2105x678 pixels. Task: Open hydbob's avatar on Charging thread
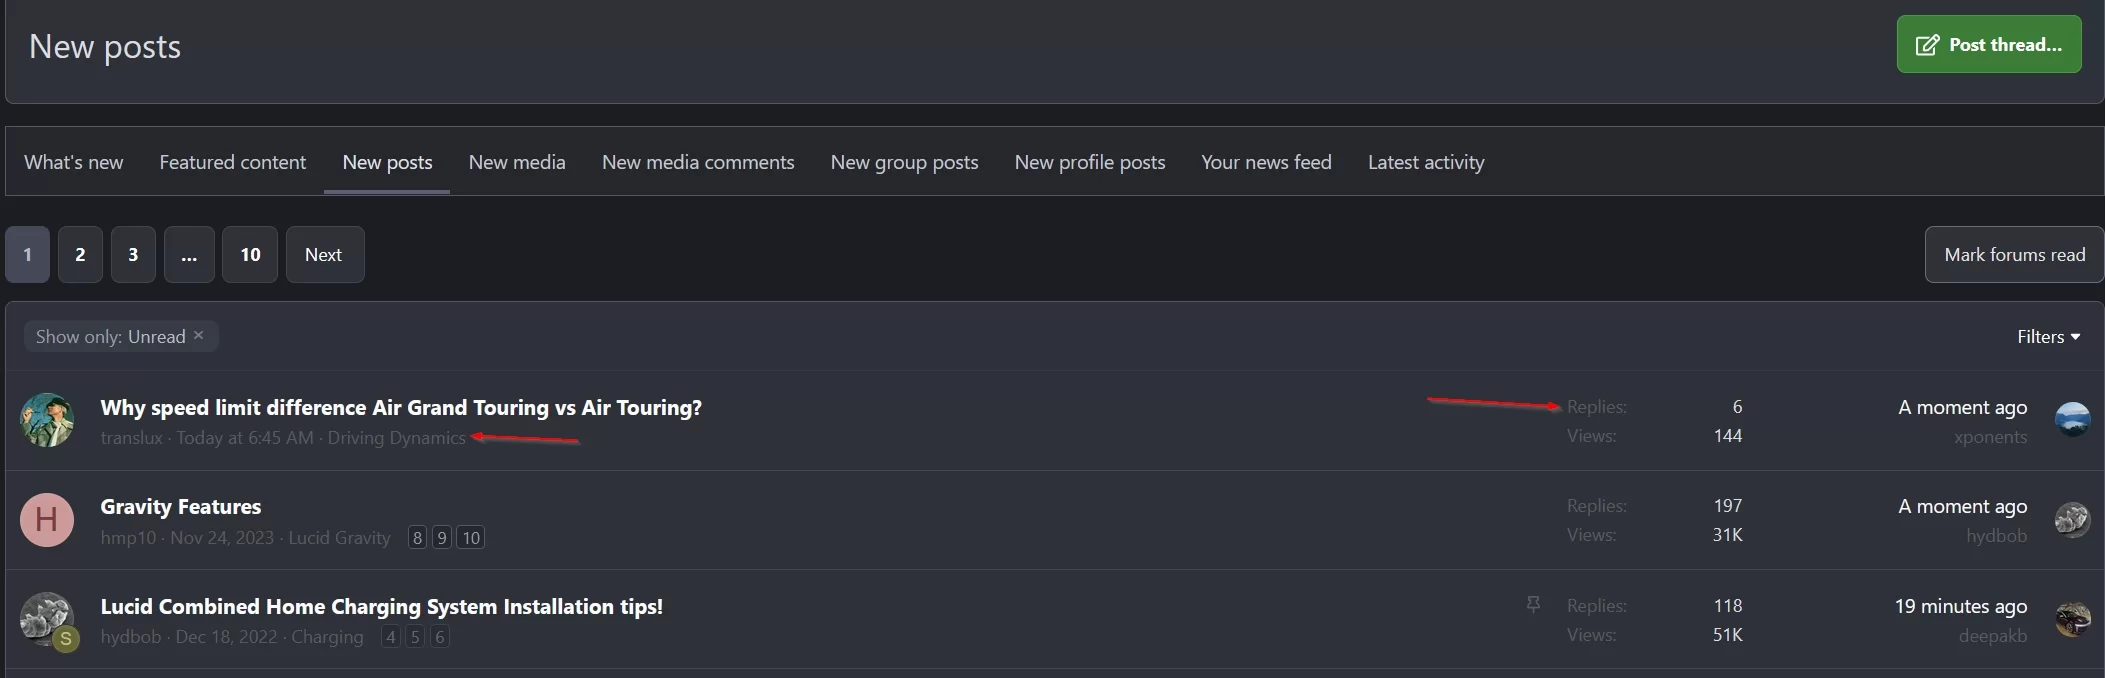[47, 620]
